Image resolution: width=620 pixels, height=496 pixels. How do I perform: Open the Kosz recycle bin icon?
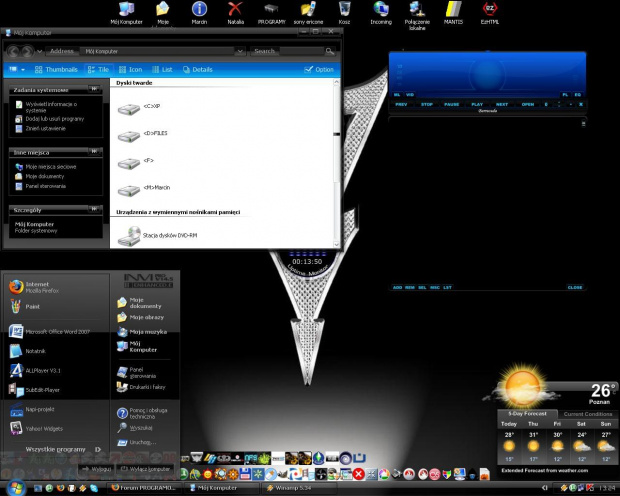pyautogui.click(x=344, y=13)
